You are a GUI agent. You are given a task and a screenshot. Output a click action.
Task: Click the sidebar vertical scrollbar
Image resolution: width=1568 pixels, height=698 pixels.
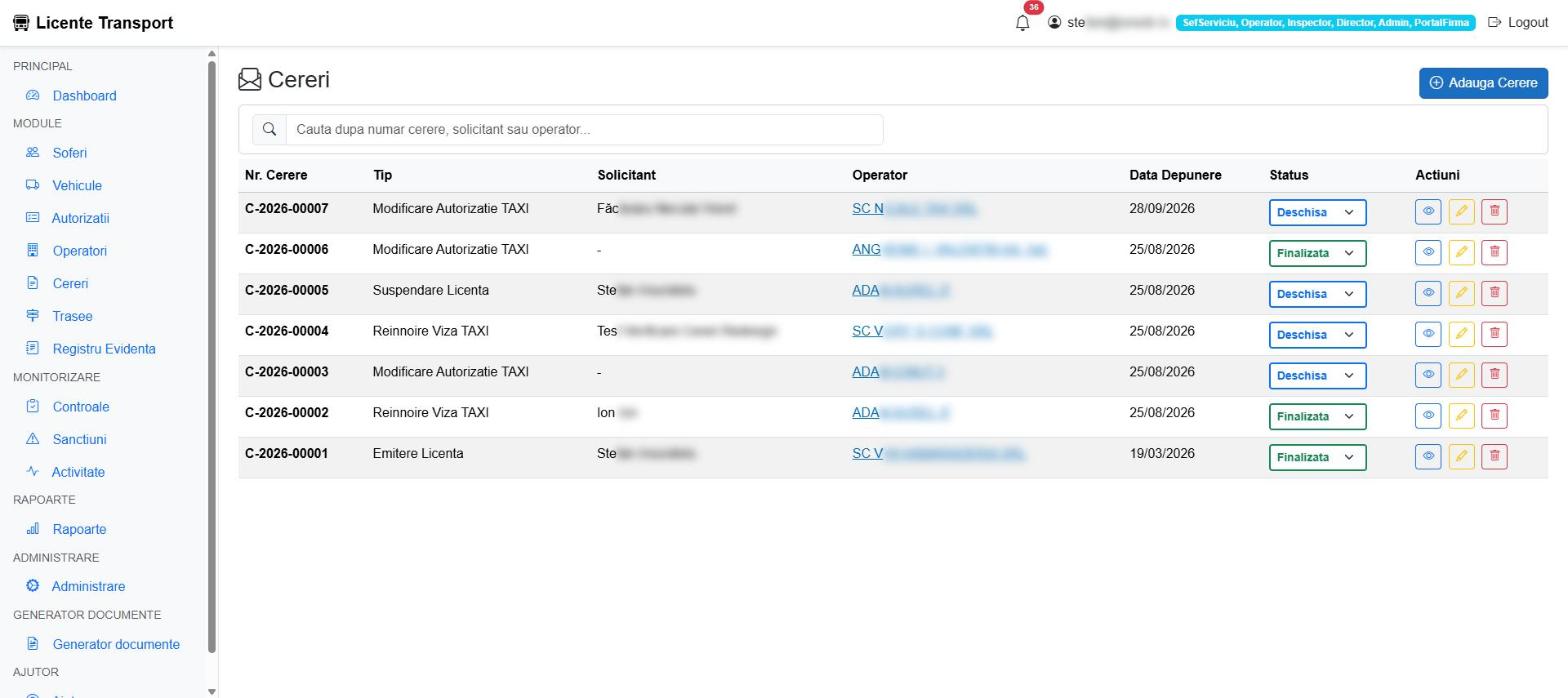211,357
